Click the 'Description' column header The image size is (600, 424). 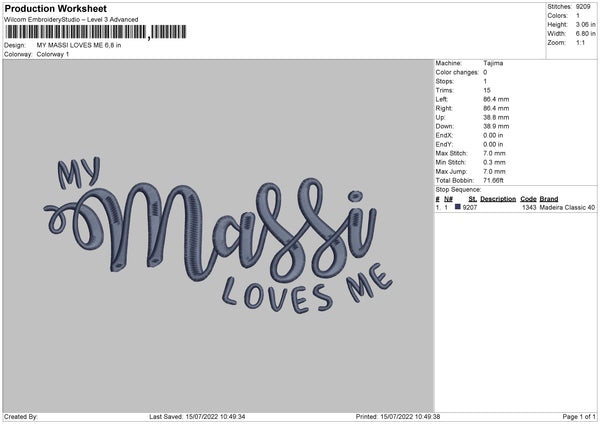(x=498, y=199)
